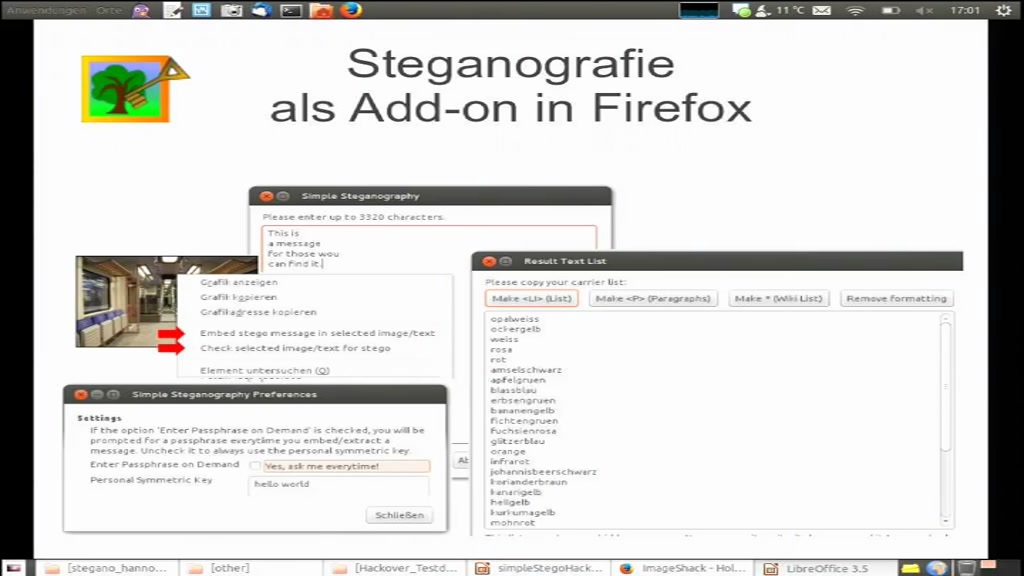Click the blue picture-frame launcher icon
The width and height of the screenshot is (1024, 576).
pyautogui.click(x=201, y=10)
